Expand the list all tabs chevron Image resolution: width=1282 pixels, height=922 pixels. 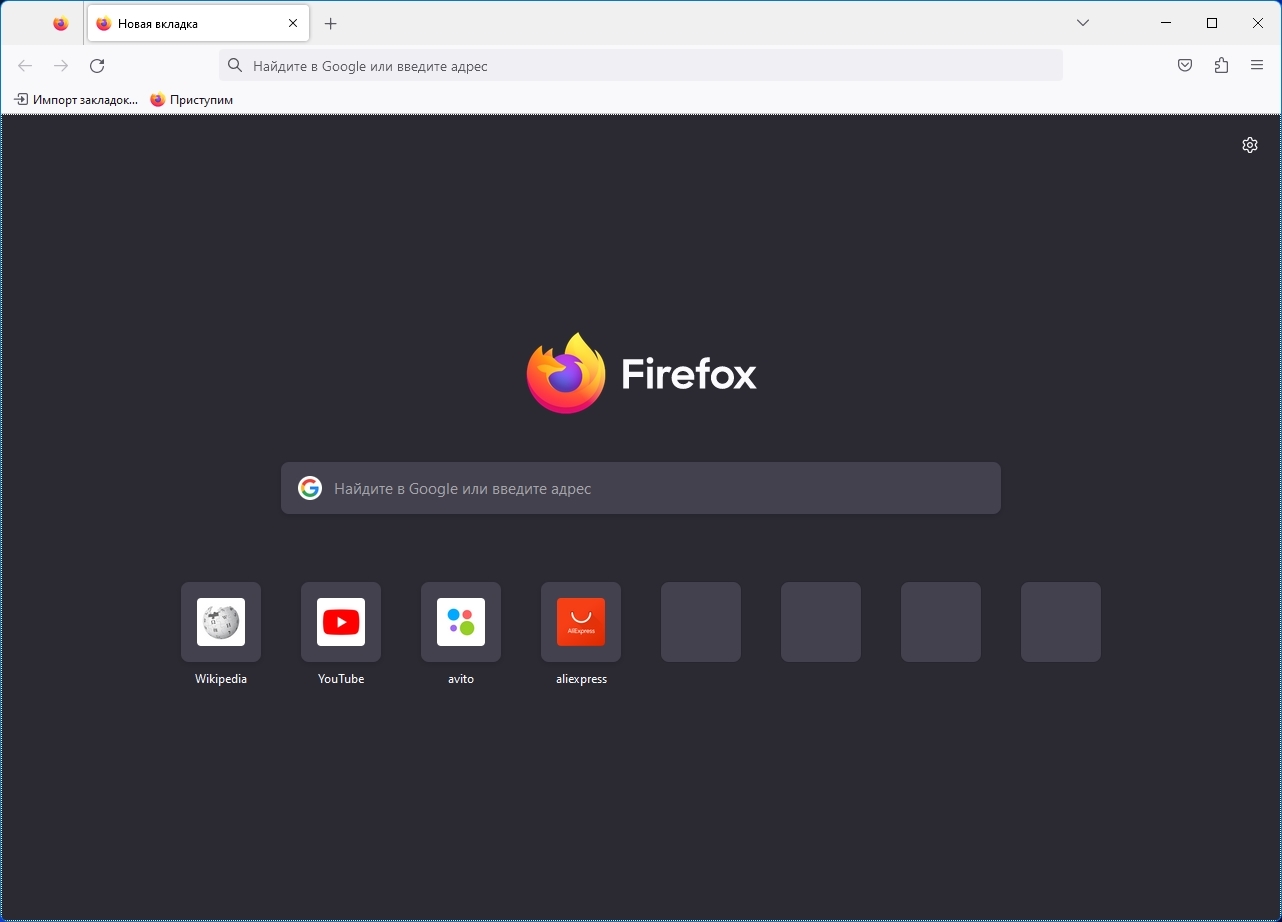[1083, 23]
